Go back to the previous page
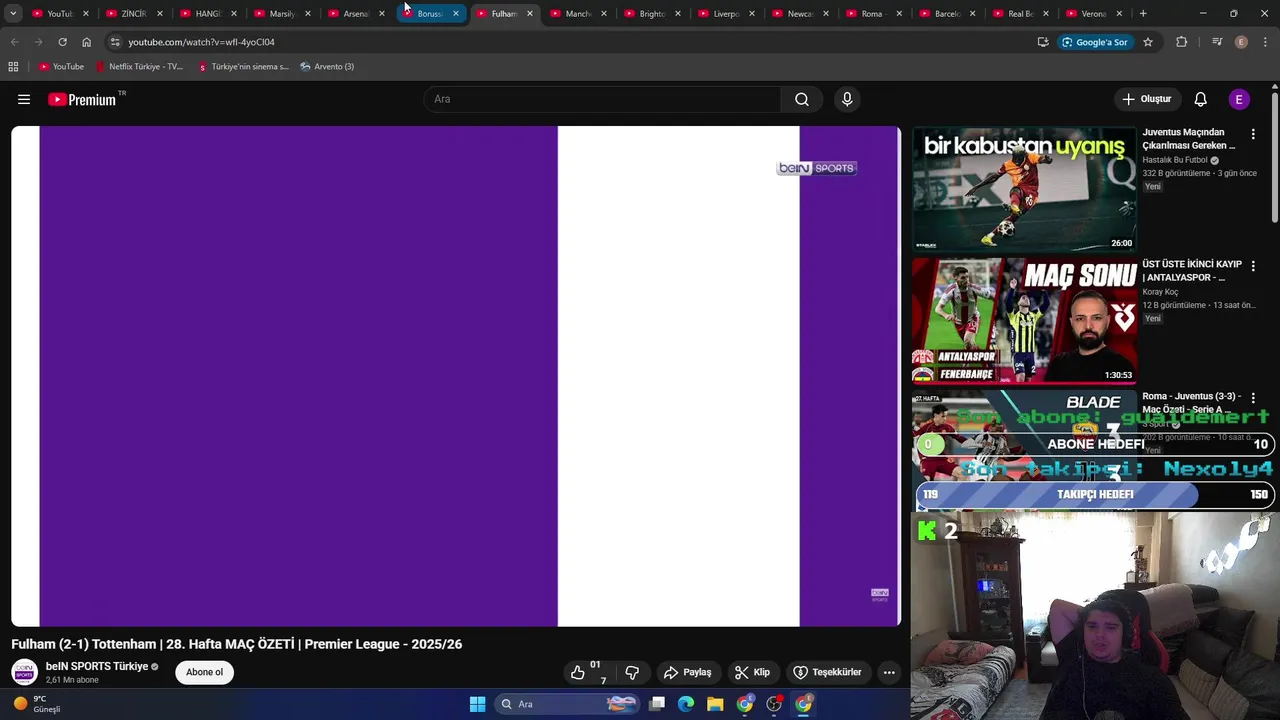This screenshot has width=1280, height=720. (x=14, y=42)
